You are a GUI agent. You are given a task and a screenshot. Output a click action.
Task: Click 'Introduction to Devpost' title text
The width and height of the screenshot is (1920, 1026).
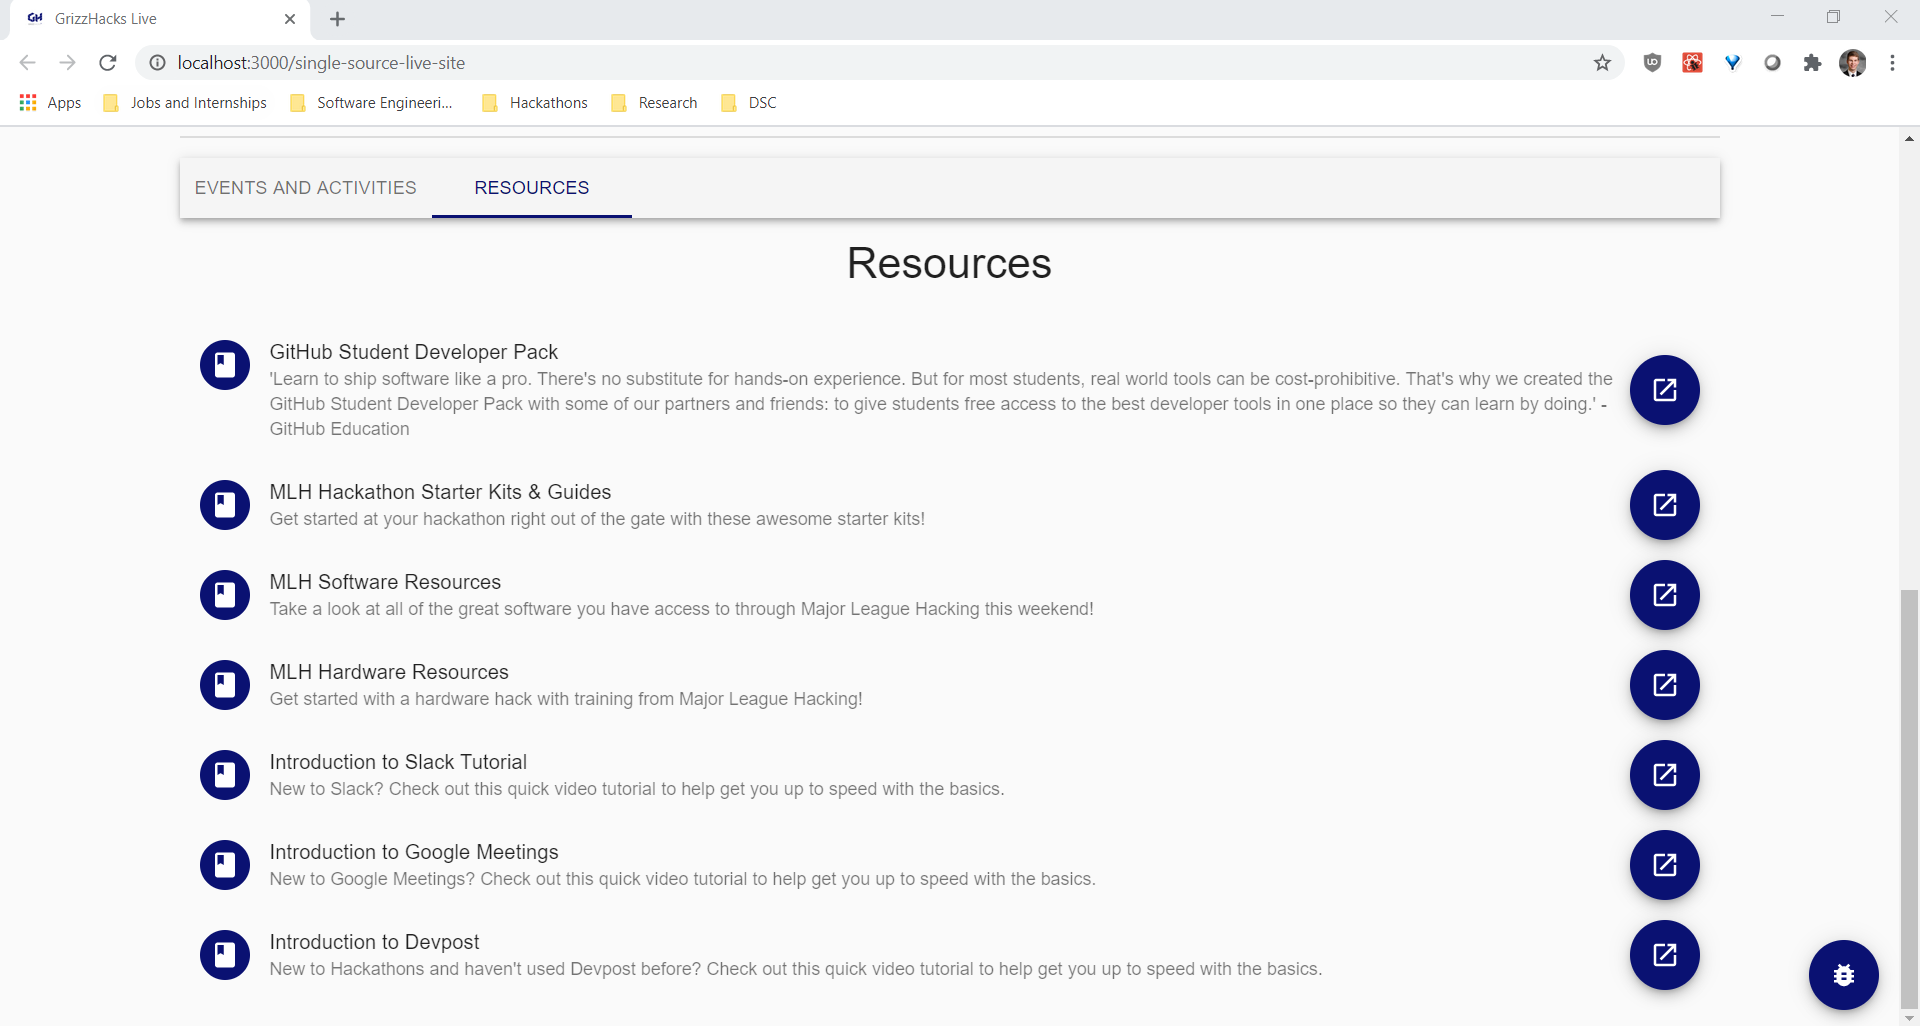coord(375,942)
